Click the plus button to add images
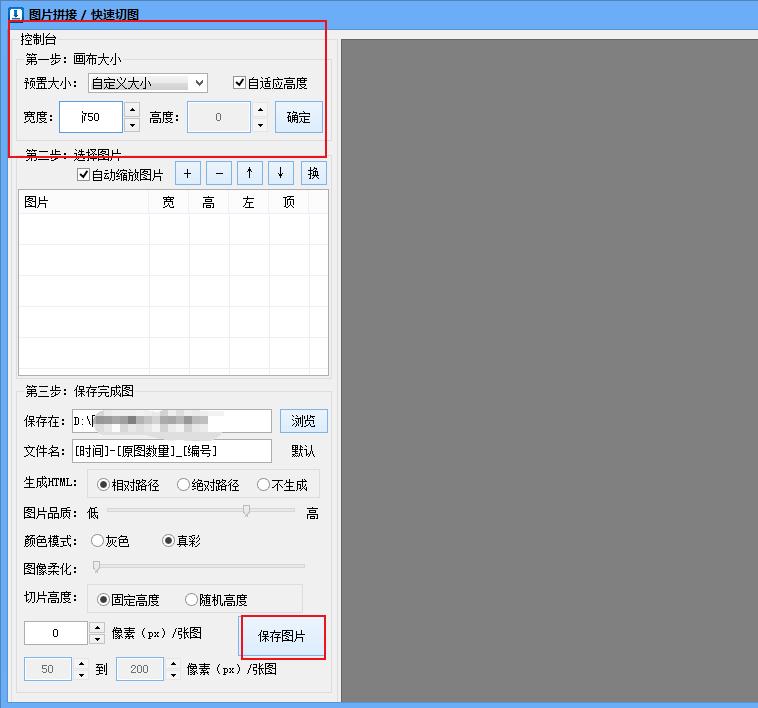 (187, 173)
